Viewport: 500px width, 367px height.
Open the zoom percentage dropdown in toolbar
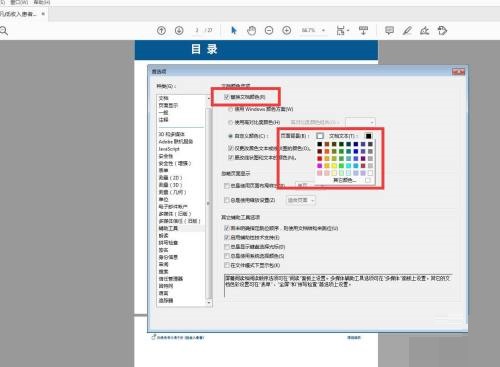313,30
